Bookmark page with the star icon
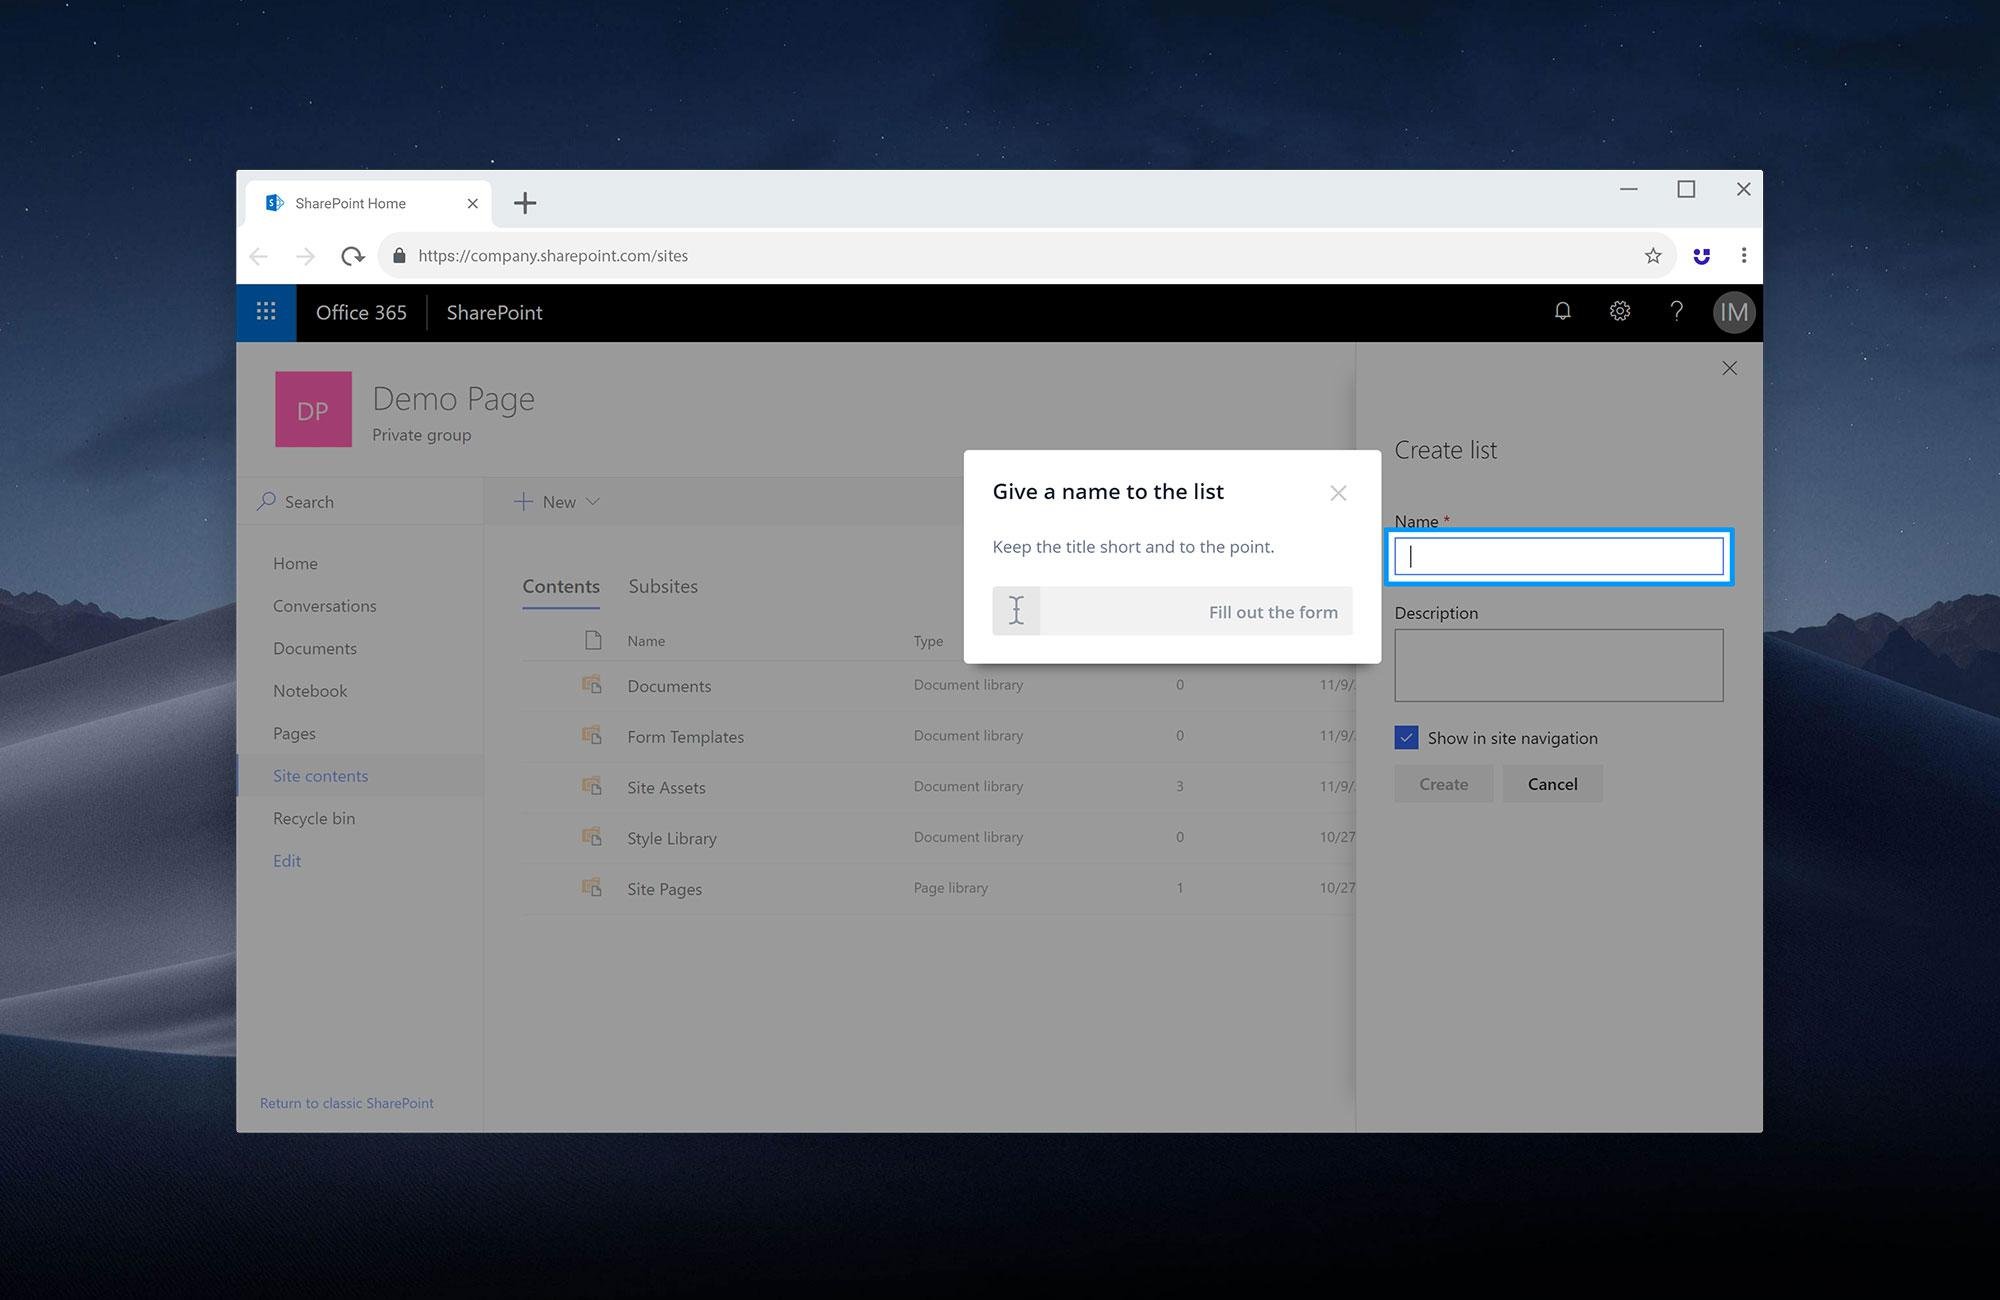2000x1300 pixels. pos(1652,256)
